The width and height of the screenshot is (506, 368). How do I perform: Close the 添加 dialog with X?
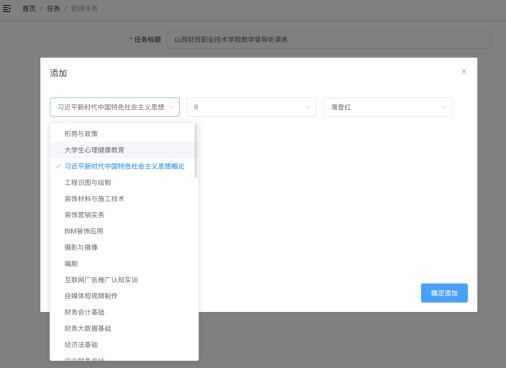pyautogui.click(x=464, y=71)
